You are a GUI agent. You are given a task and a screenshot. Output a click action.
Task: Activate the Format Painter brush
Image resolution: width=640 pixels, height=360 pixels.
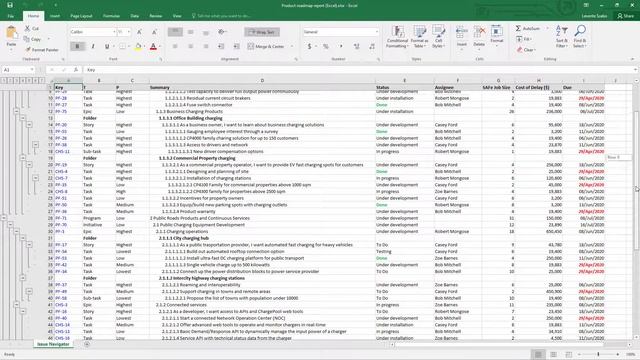coord(28,49)
